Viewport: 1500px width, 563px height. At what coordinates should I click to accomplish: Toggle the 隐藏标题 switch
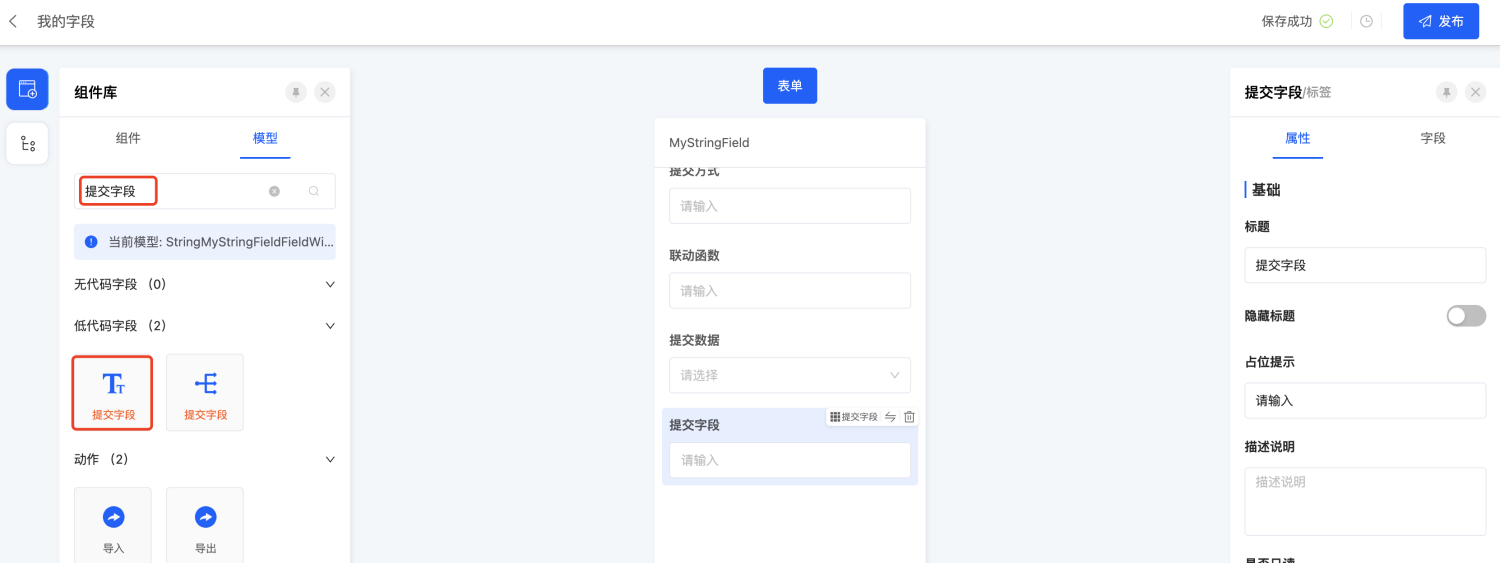[x=1465, y=316]
